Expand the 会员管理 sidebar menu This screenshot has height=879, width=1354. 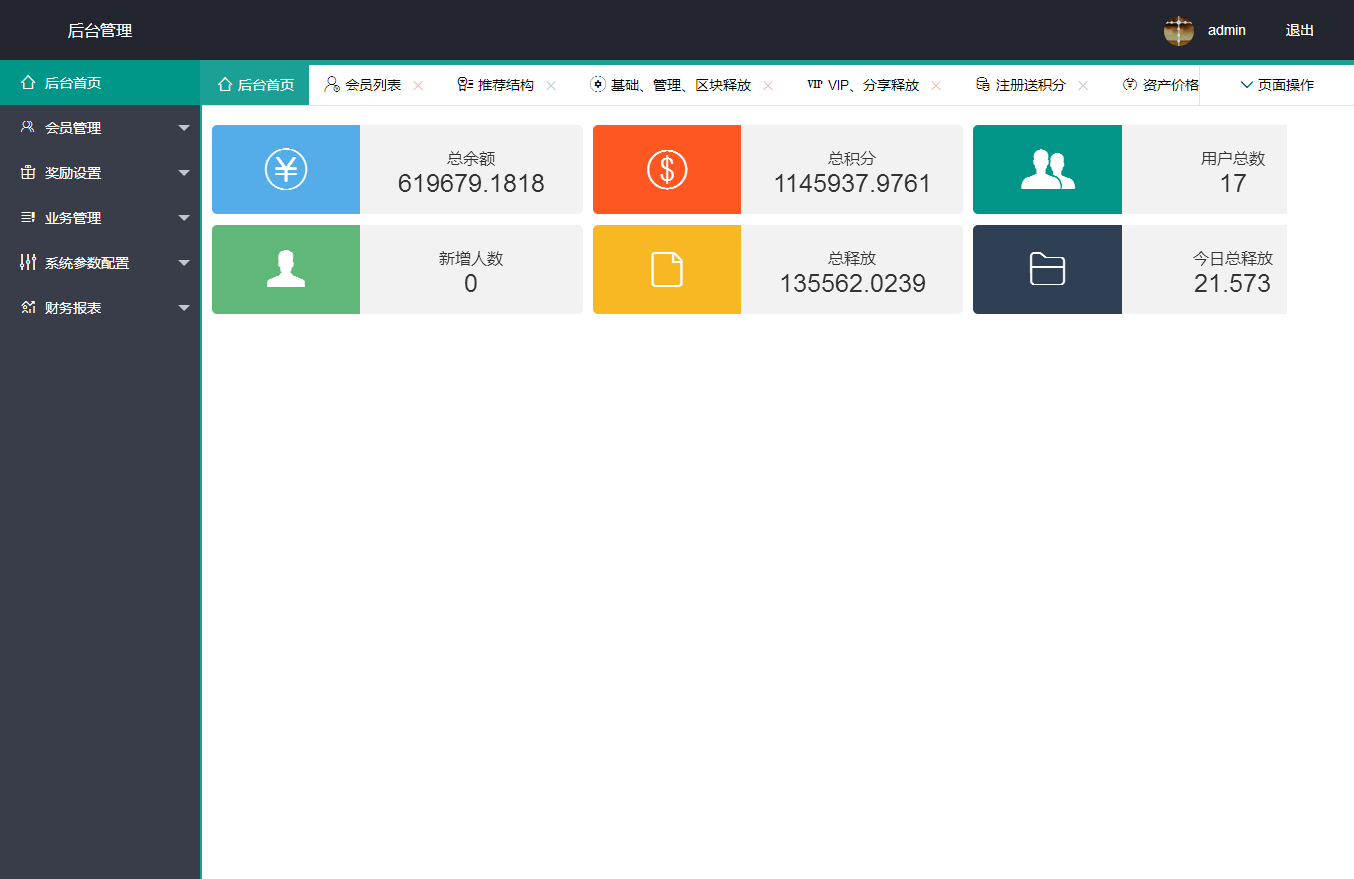[100, 128]
